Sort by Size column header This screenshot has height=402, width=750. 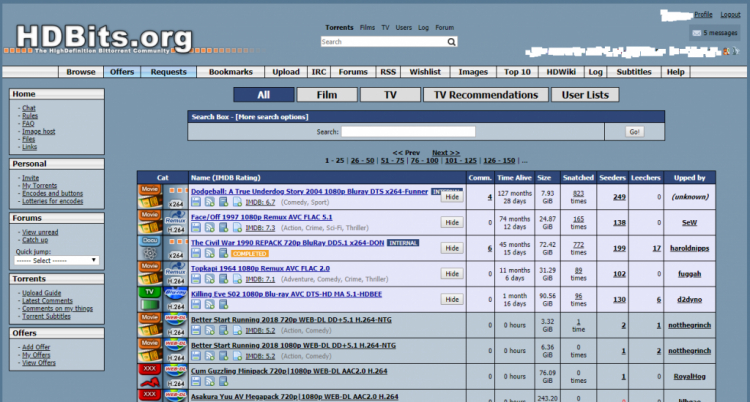544,178
